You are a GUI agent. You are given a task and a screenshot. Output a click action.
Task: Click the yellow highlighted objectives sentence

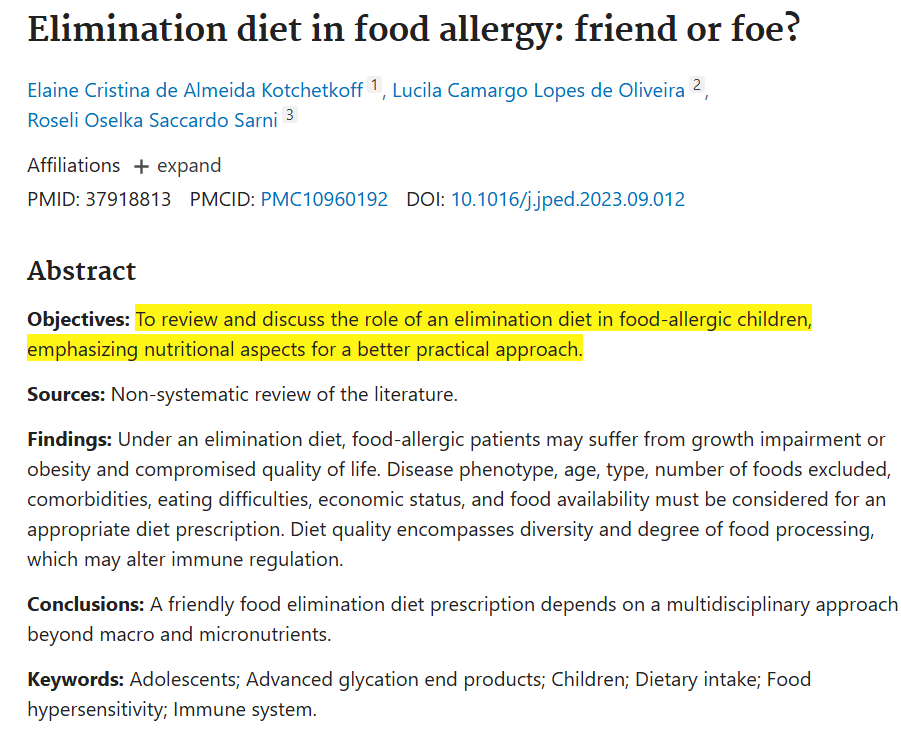click(419, 334)
